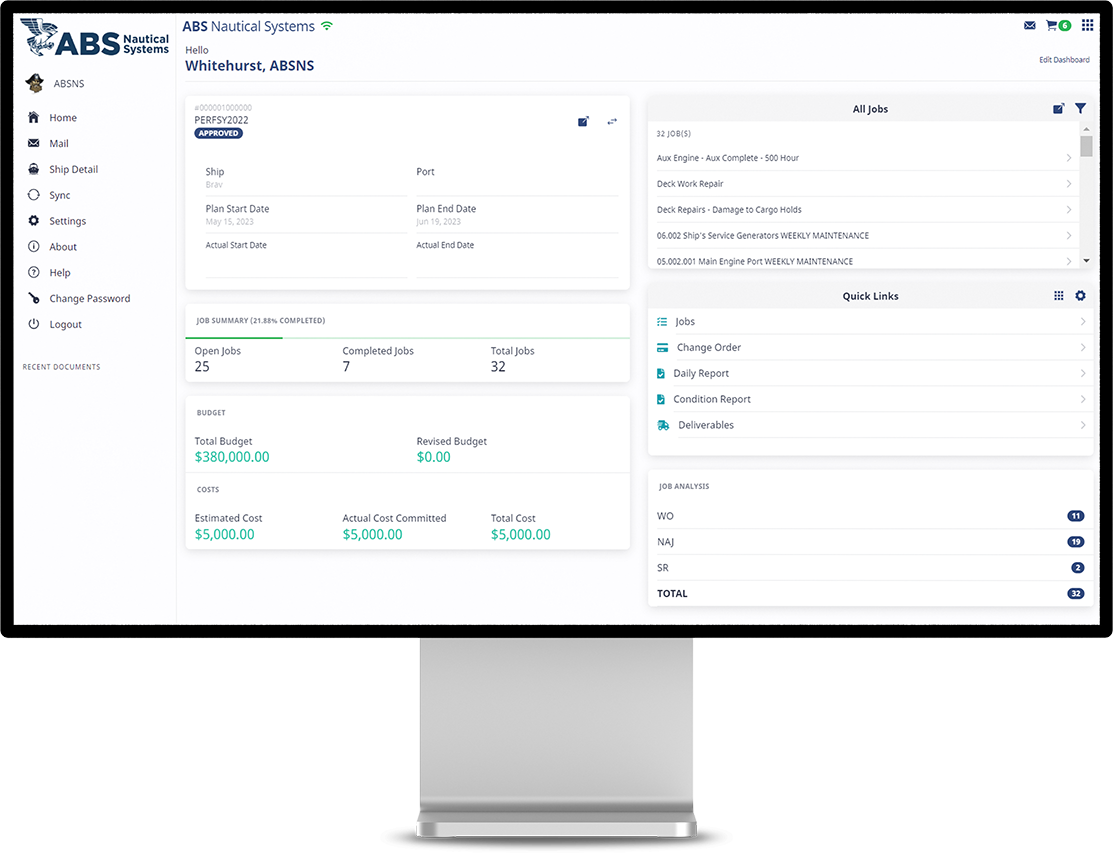Open Jobs quick link chevron
The image size is (1113, 853).
(1082, 321)
